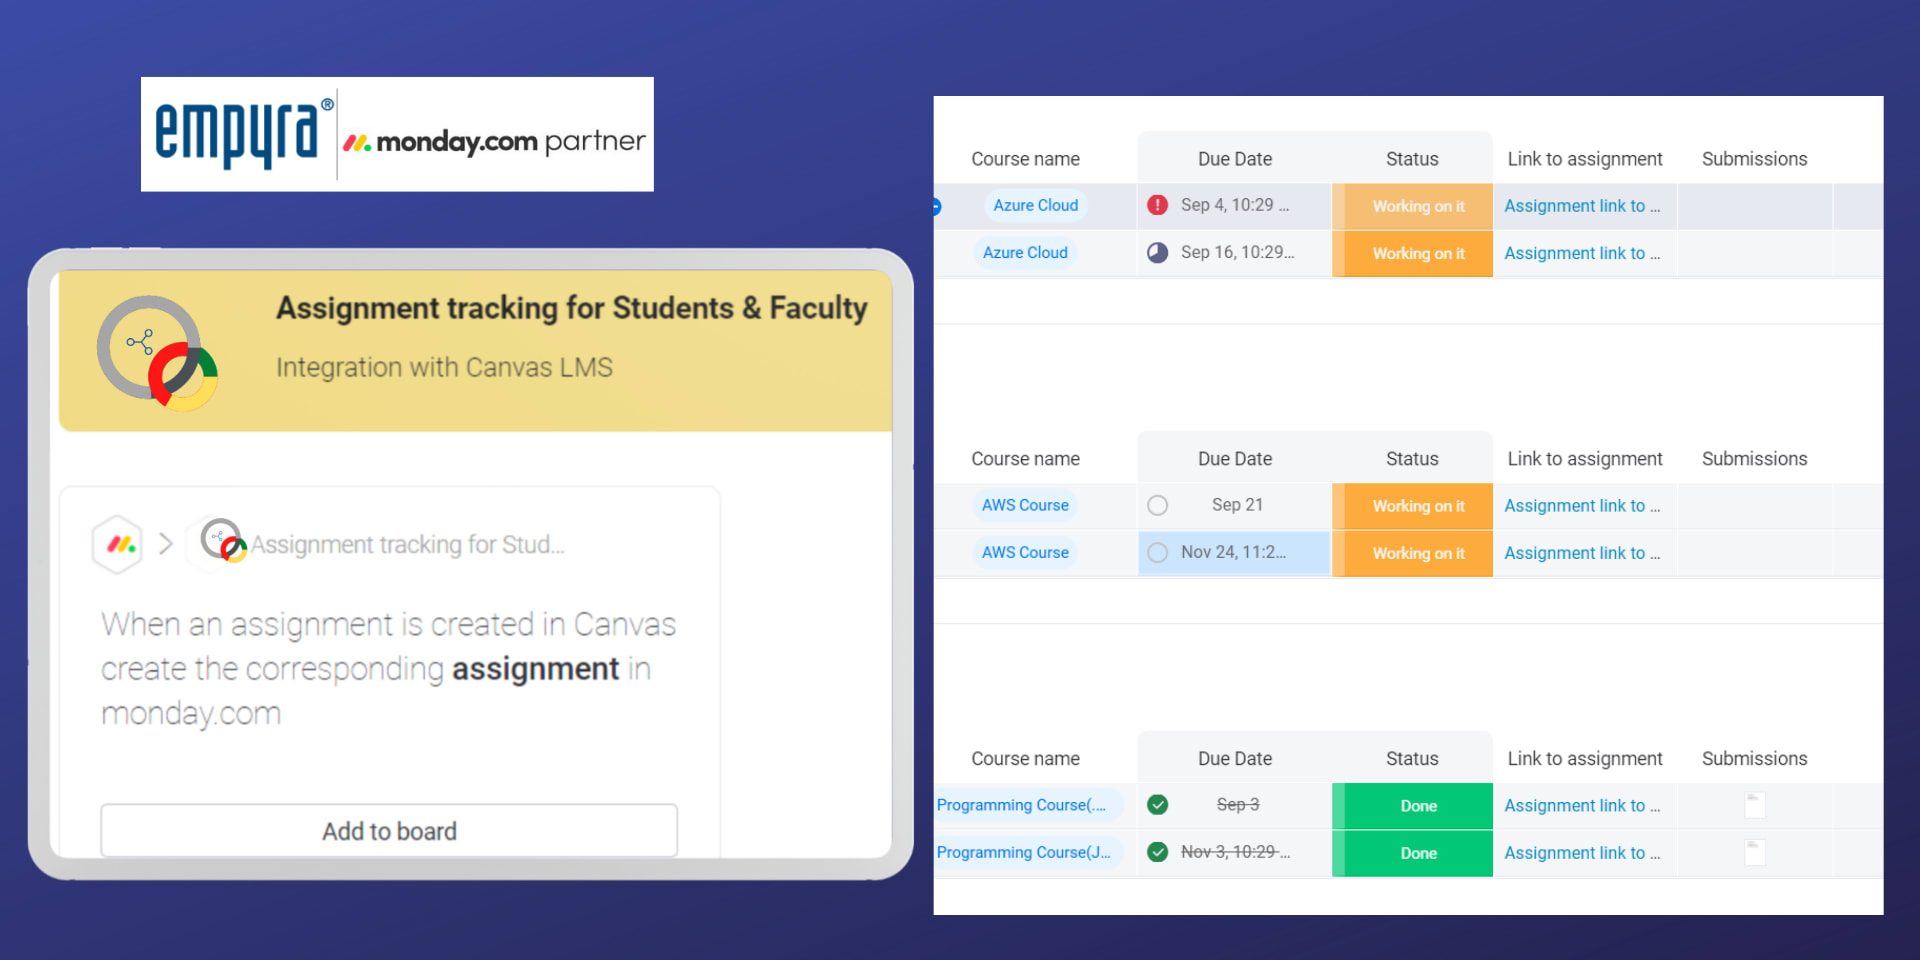Screen dimensions: 1920x960
Task: Open submission file icon in Sep 3 row
Action: pos(1755,805)
